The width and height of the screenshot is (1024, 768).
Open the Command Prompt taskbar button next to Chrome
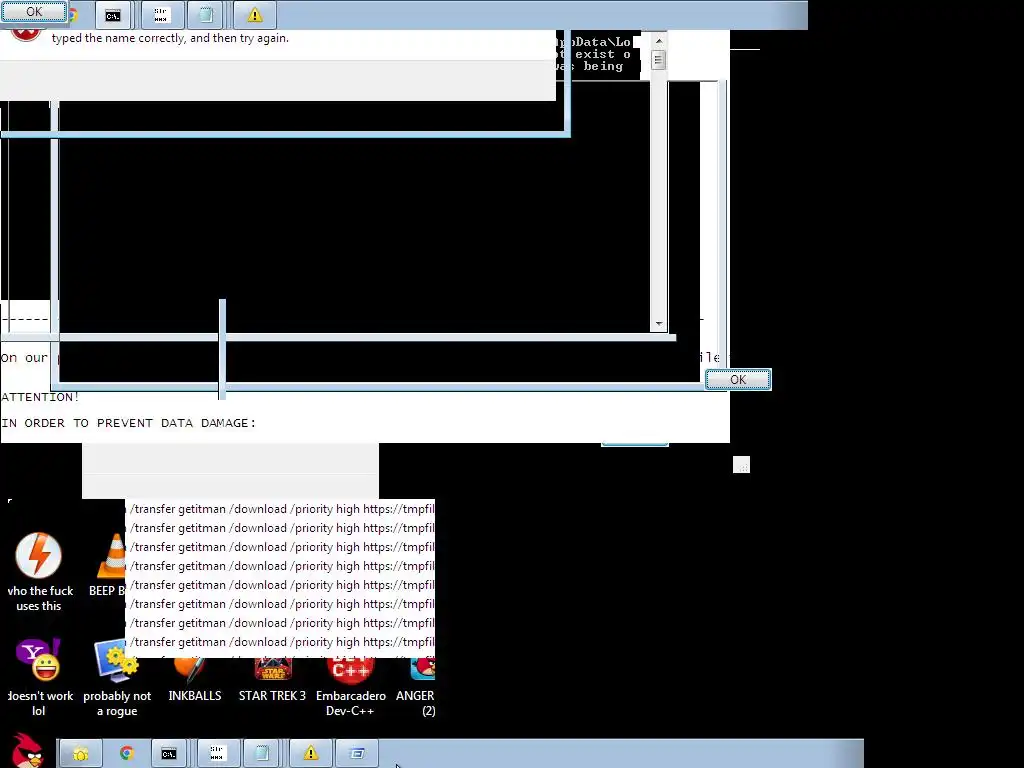pyautogui.click(x=169, y=754)
